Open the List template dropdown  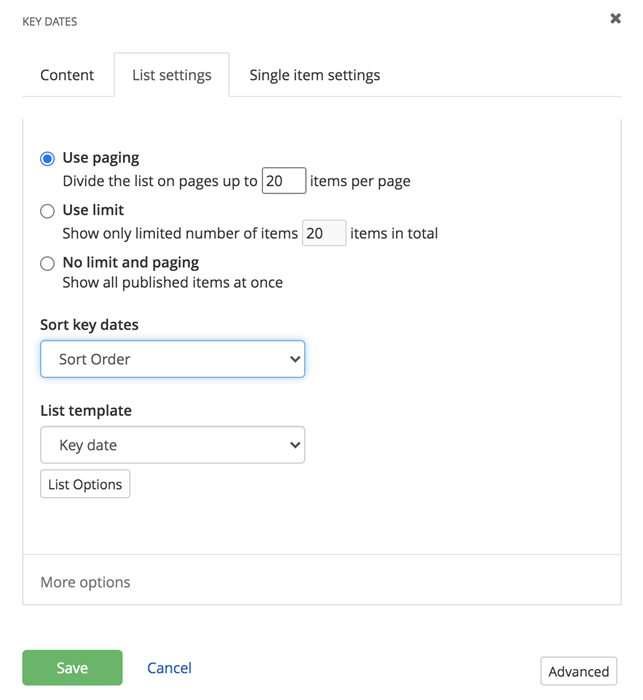pos(172,445)
